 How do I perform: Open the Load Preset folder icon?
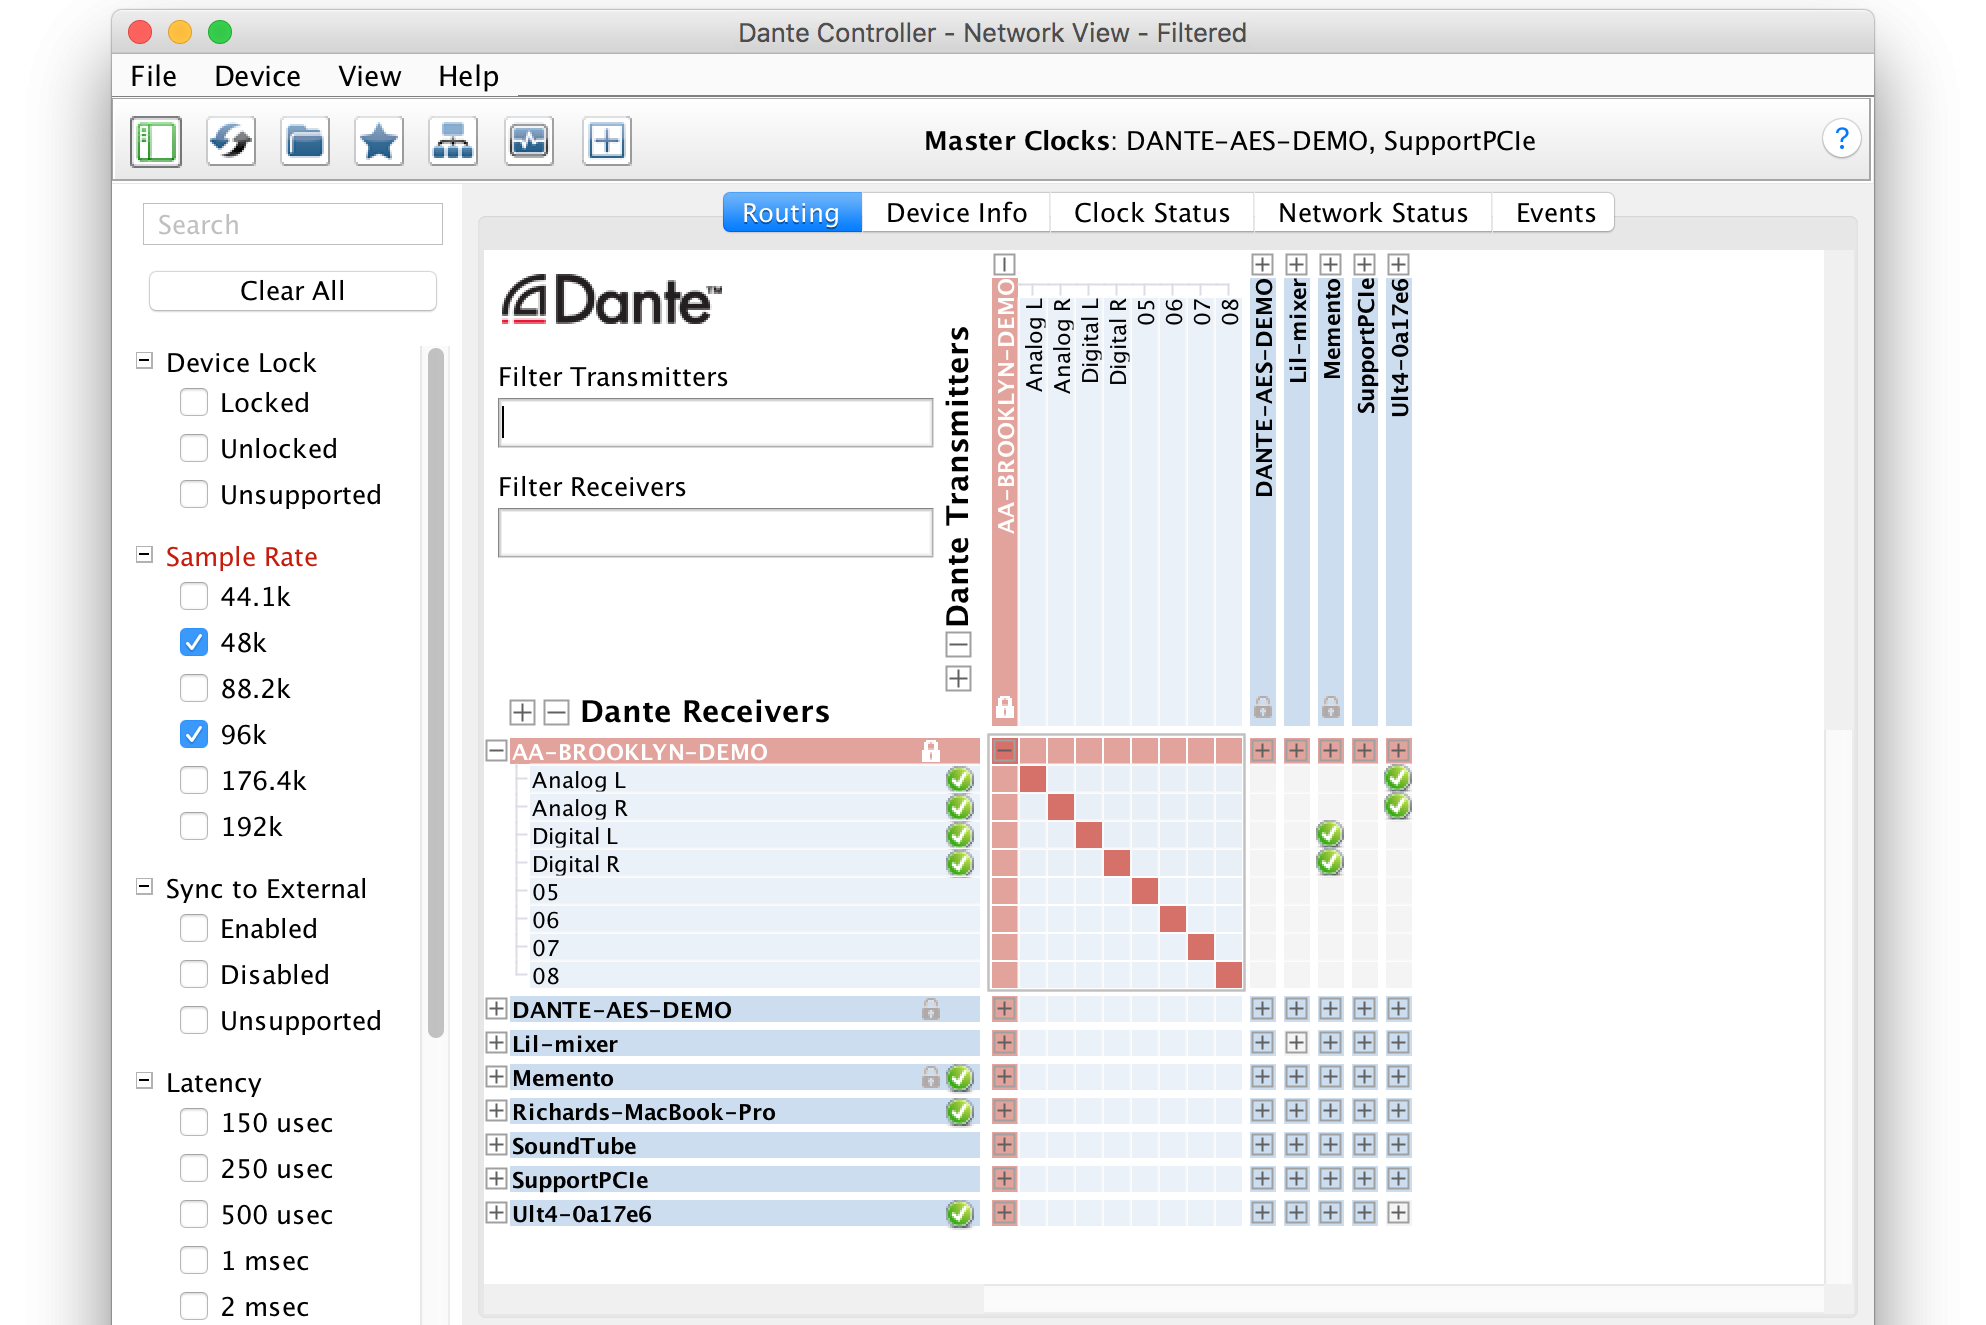305,141
